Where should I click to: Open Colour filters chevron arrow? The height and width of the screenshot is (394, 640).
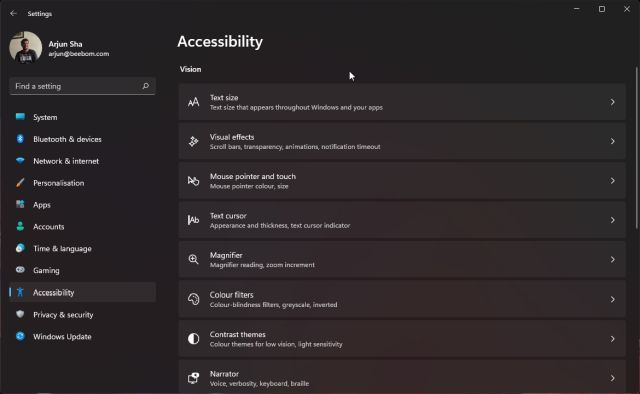pyautogui.click(x=613, y=299)
